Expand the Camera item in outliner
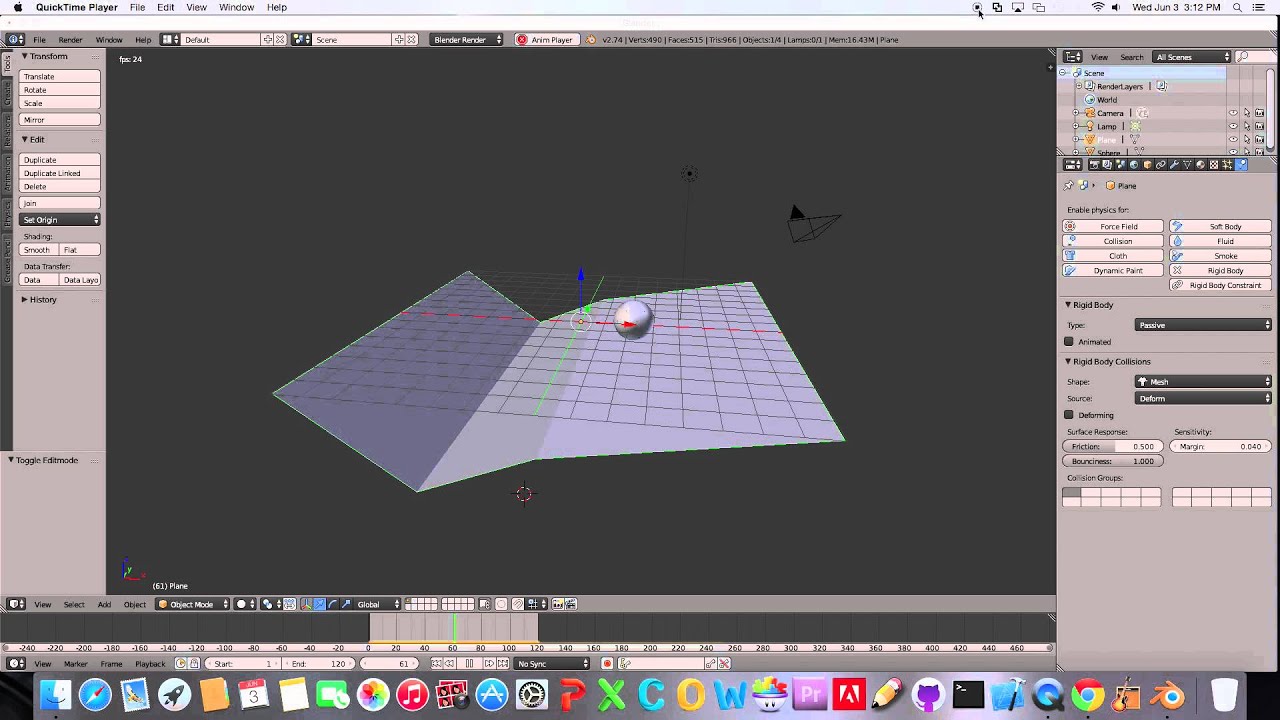This screenshot has width=1280, height=720. (x=1076, y=113)
